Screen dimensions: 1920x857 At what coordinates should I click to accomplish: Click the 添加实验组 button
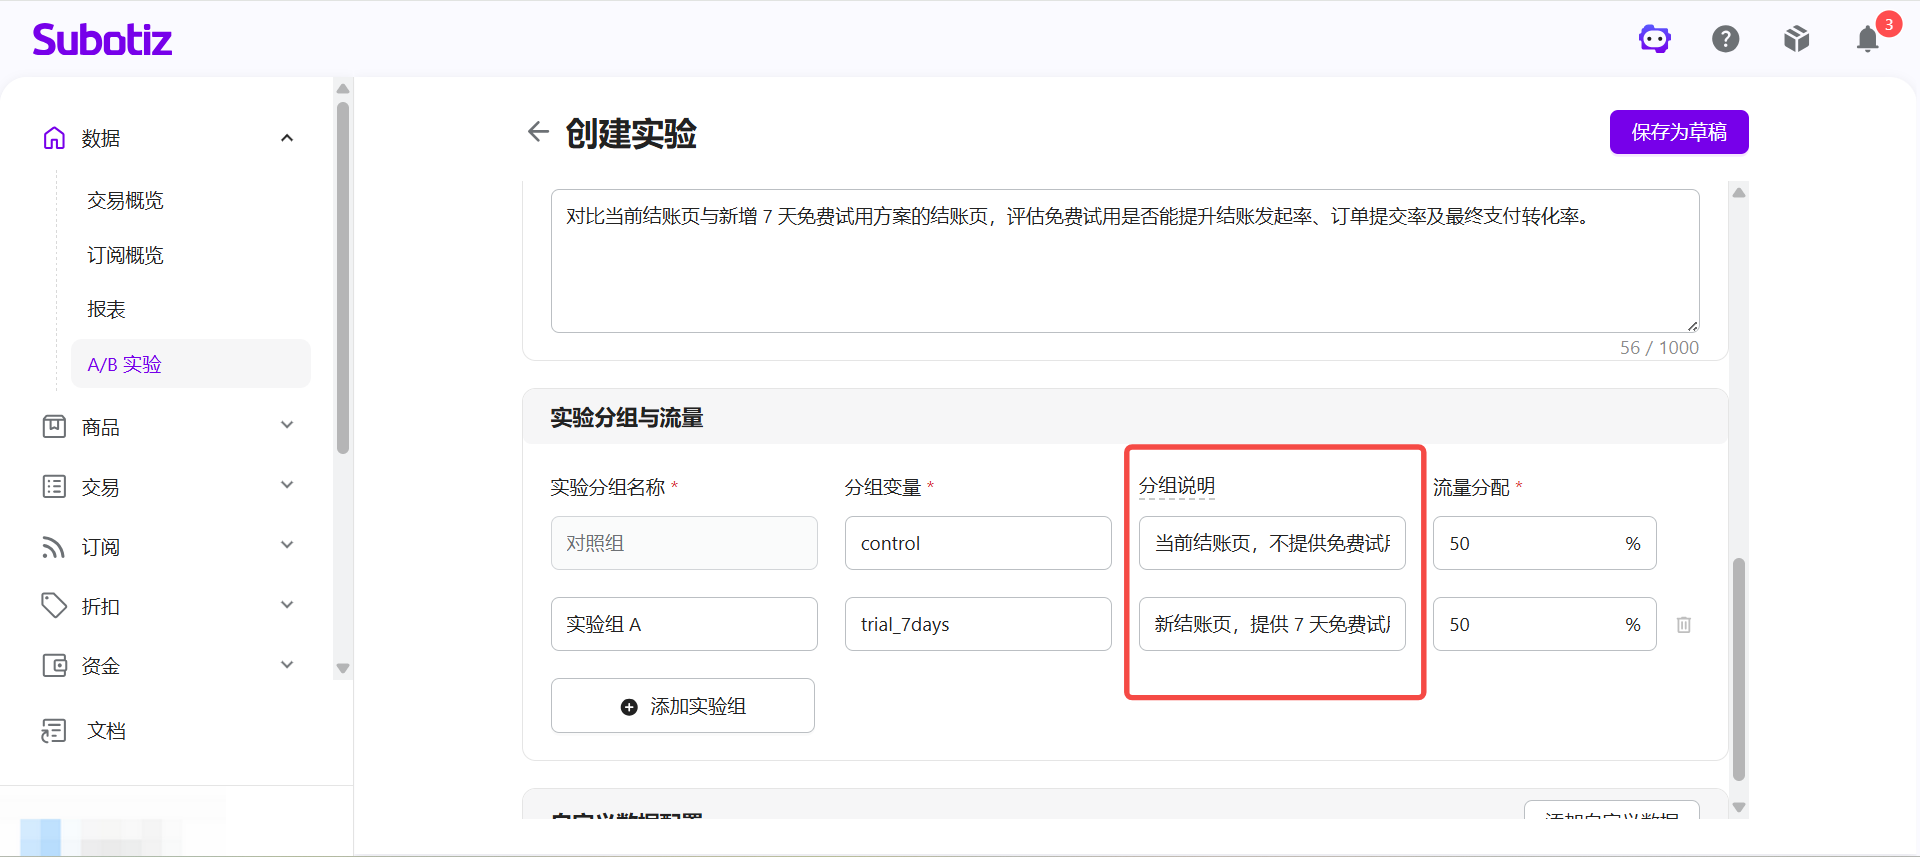pyautogui.click(x=683, y=706)
